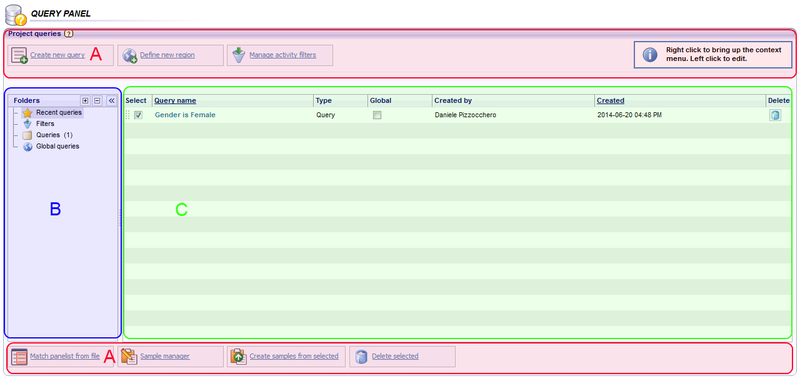The width and height of the screenshot is (800, 383).
Task: Click the Match panelist from file icon
Action: pos(19,356)
